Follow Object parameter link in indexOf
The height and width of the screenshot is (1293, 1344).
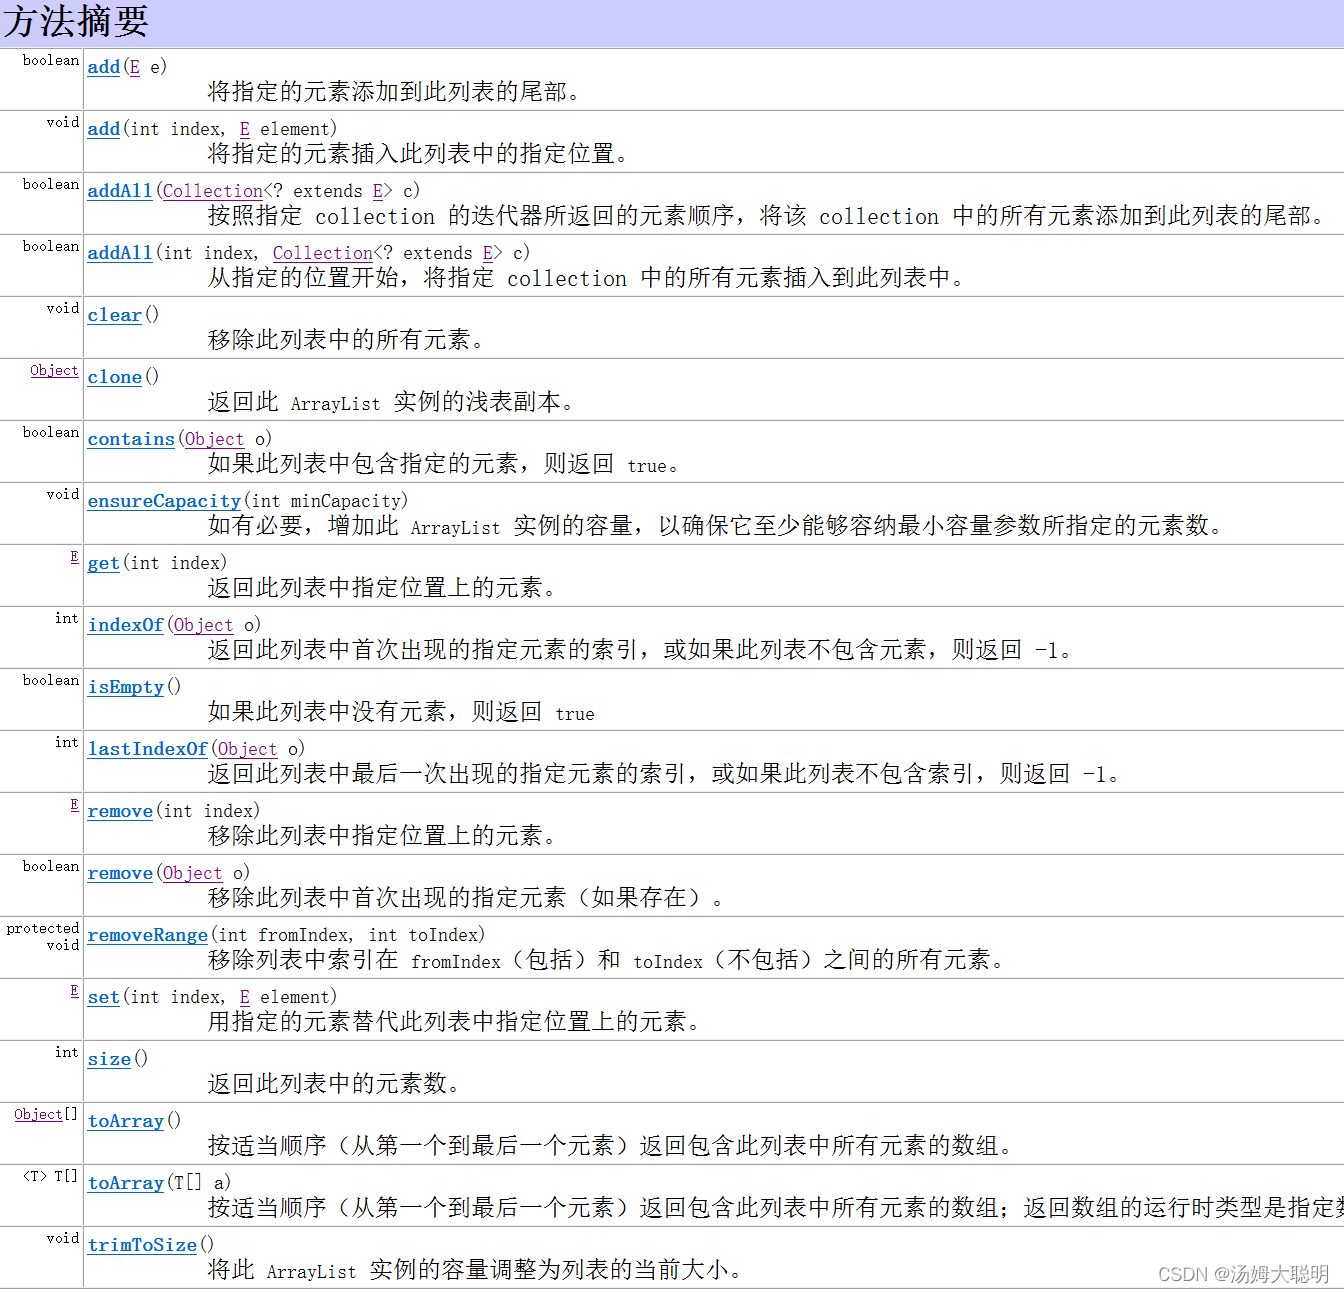pos(204,625)
